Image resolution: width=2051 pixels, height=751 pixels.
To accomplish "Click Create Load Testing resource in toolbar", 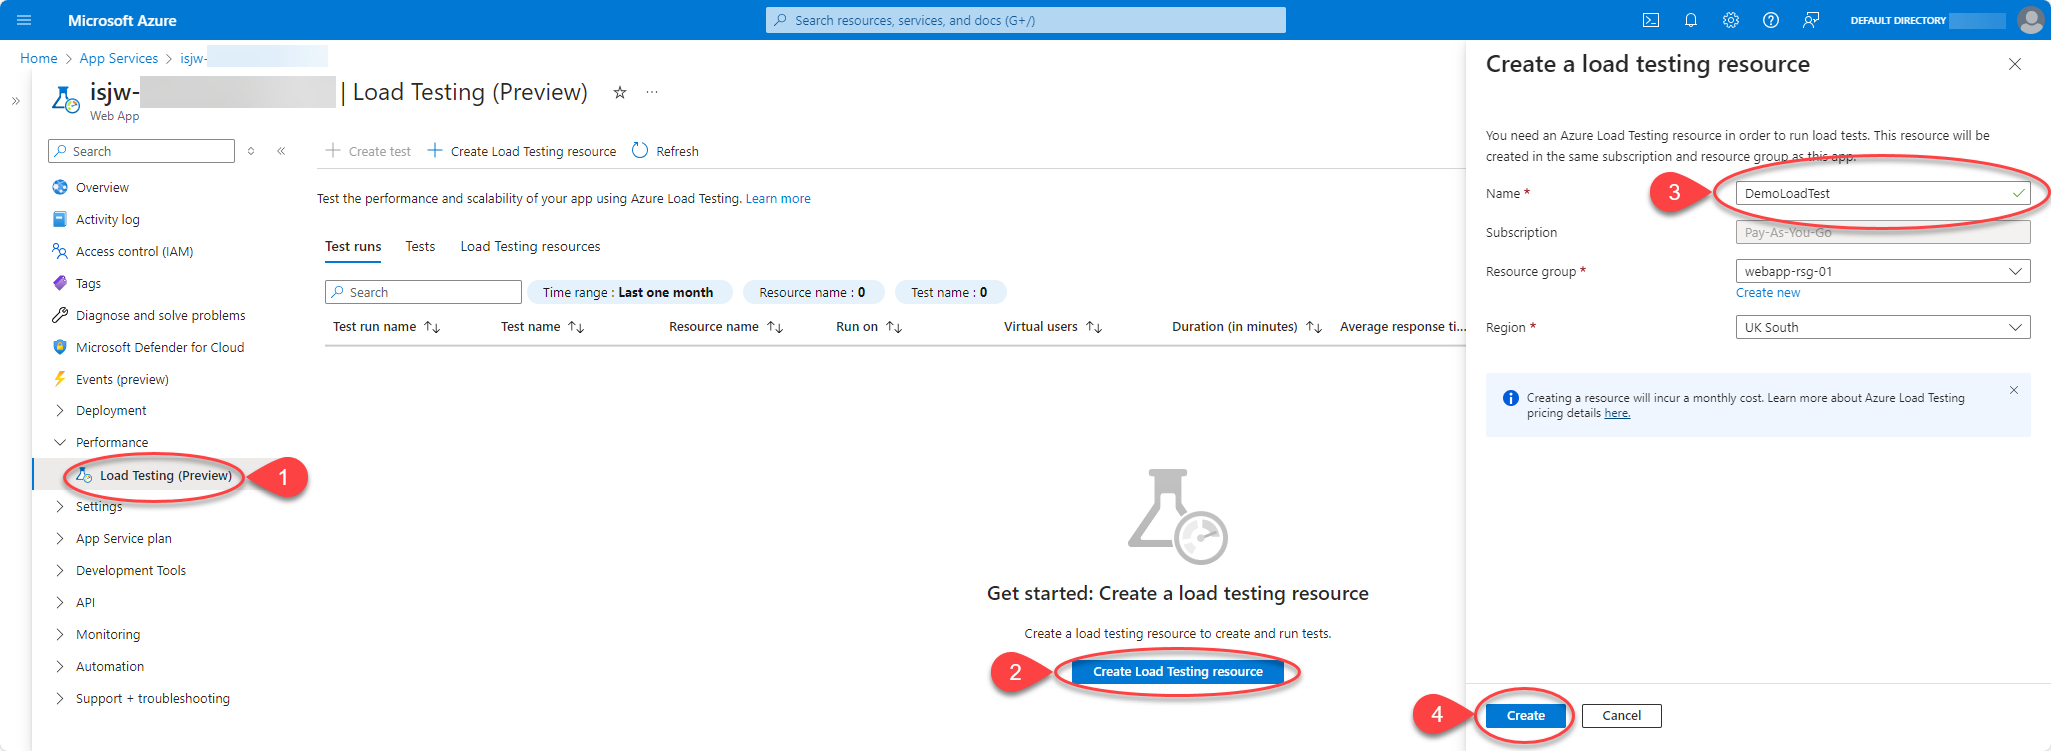I will pos(522,151).
